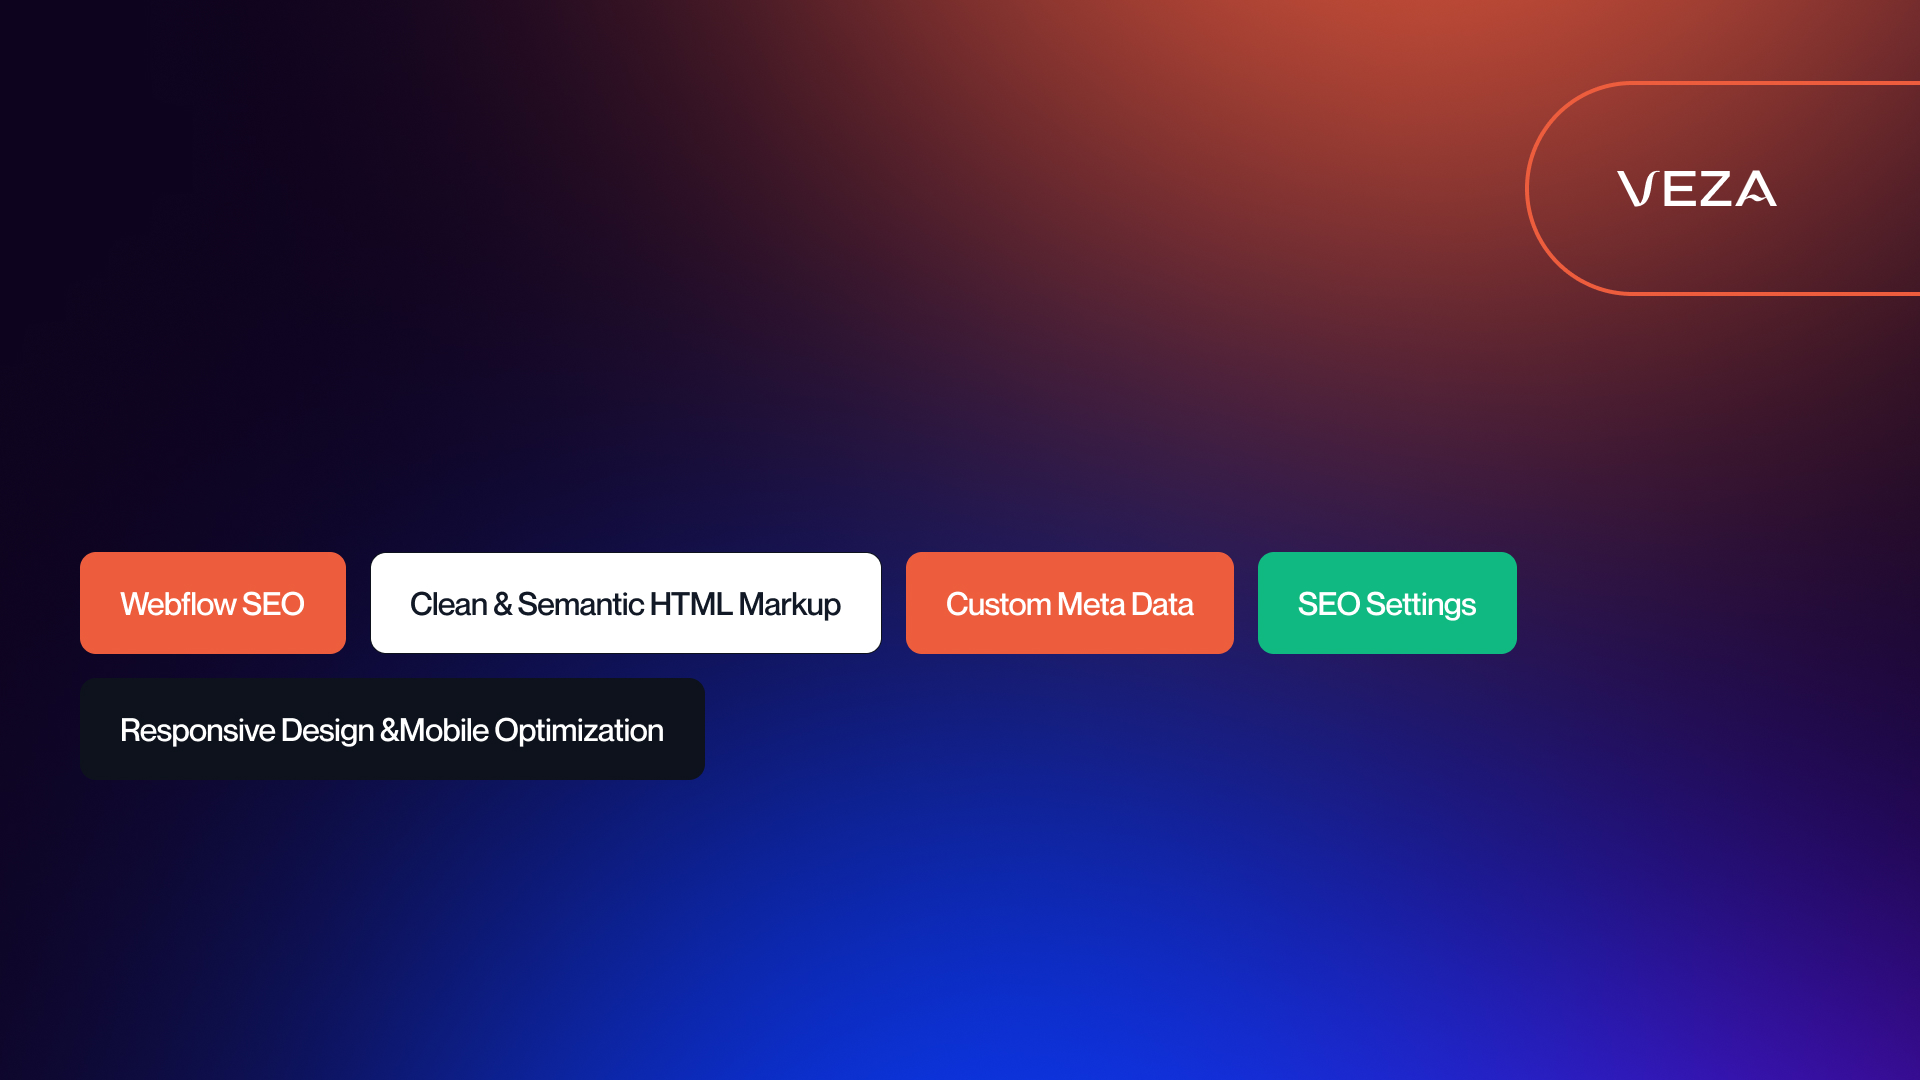Select the first orange pill on the left

click(212, 602)
